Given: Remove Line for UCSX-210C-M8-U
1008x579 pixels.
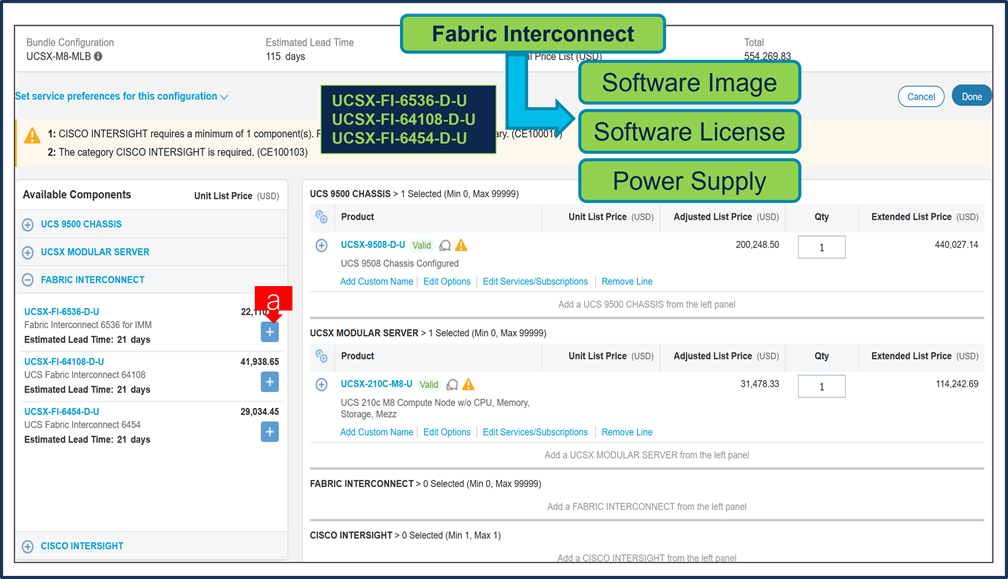Looking at the screenshot, I should click(627, 432).
